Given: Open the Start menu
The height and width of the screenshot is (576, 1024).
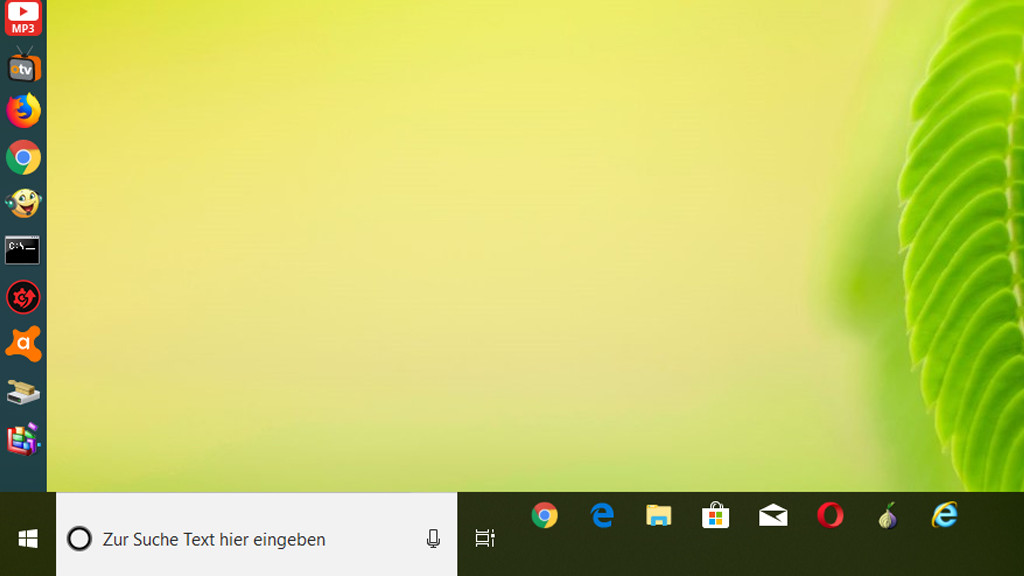Looking at the screenshot, I should 28,536.
